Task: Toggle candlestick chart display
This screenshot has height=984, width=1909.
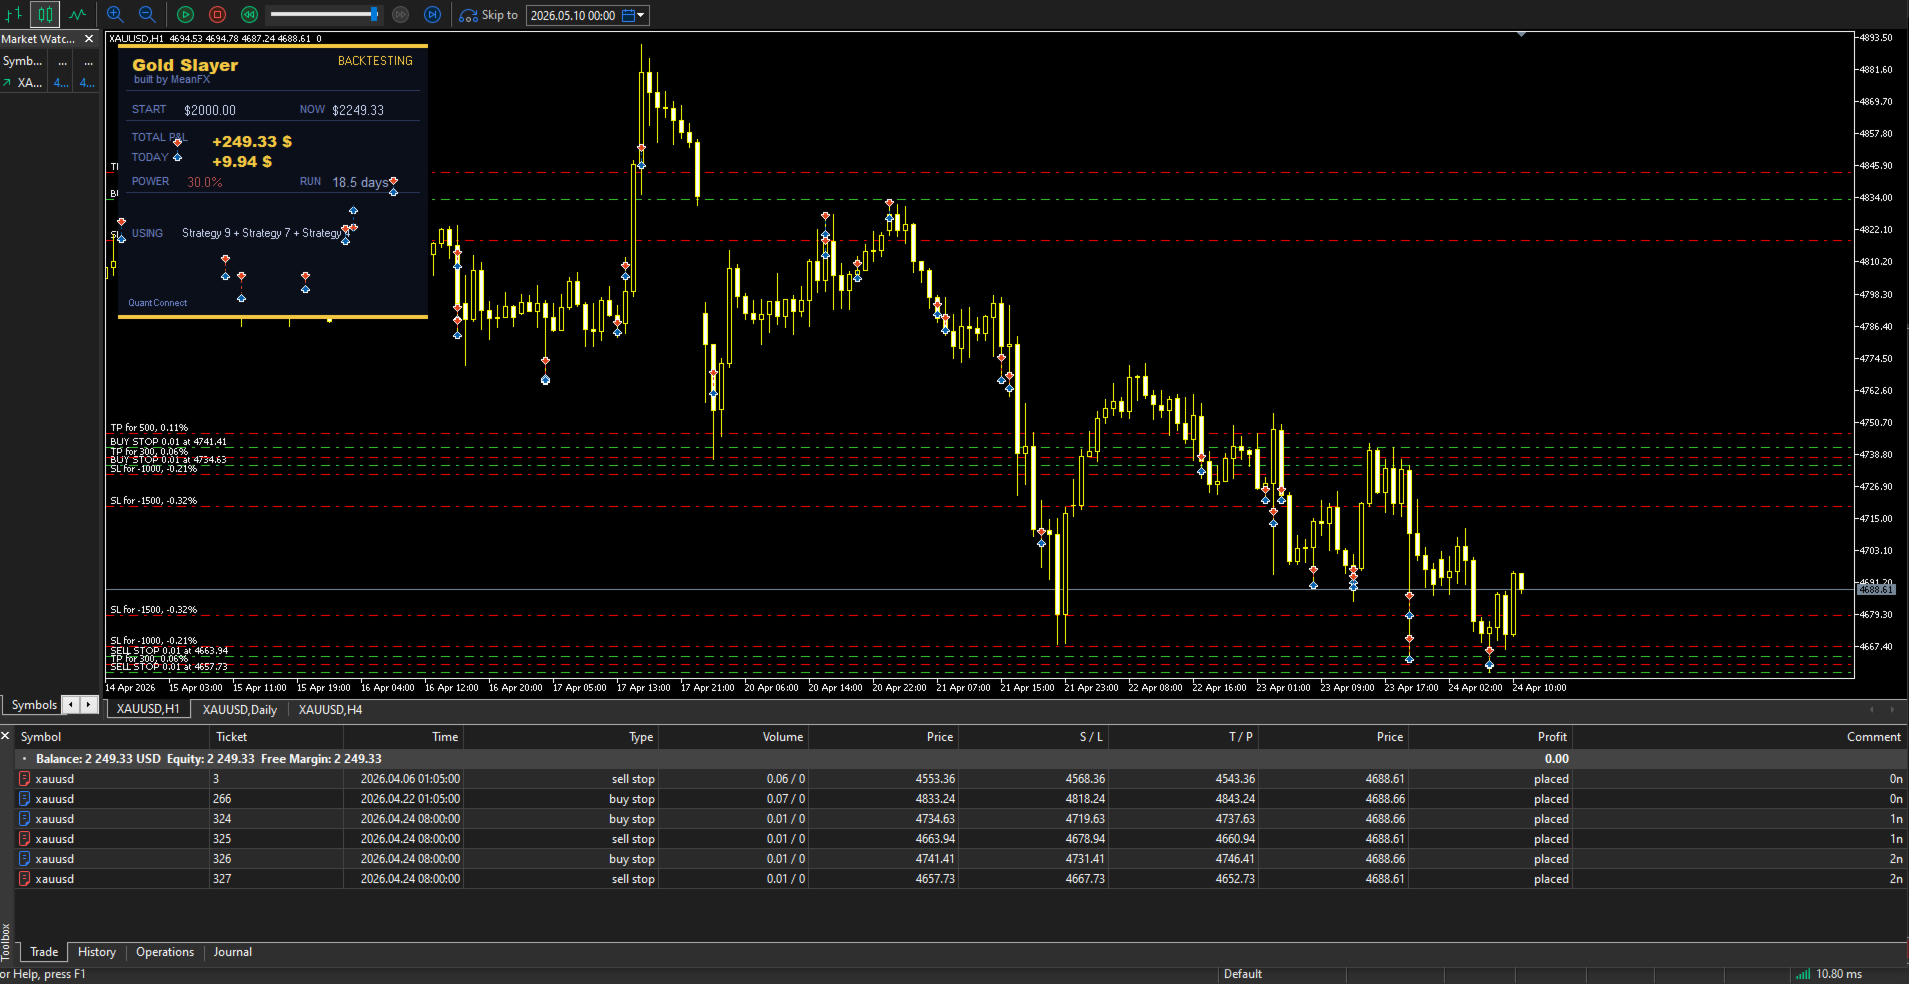Action: pos(45,14)
